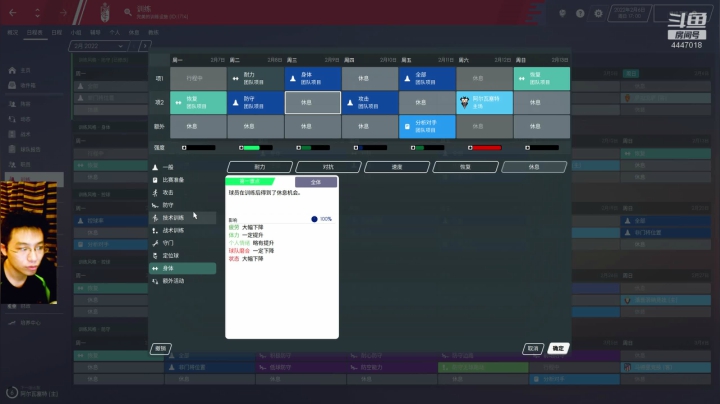The image size is (720, 404).
Task: Select the 一般 general training category icon
Action: [155, 168]
